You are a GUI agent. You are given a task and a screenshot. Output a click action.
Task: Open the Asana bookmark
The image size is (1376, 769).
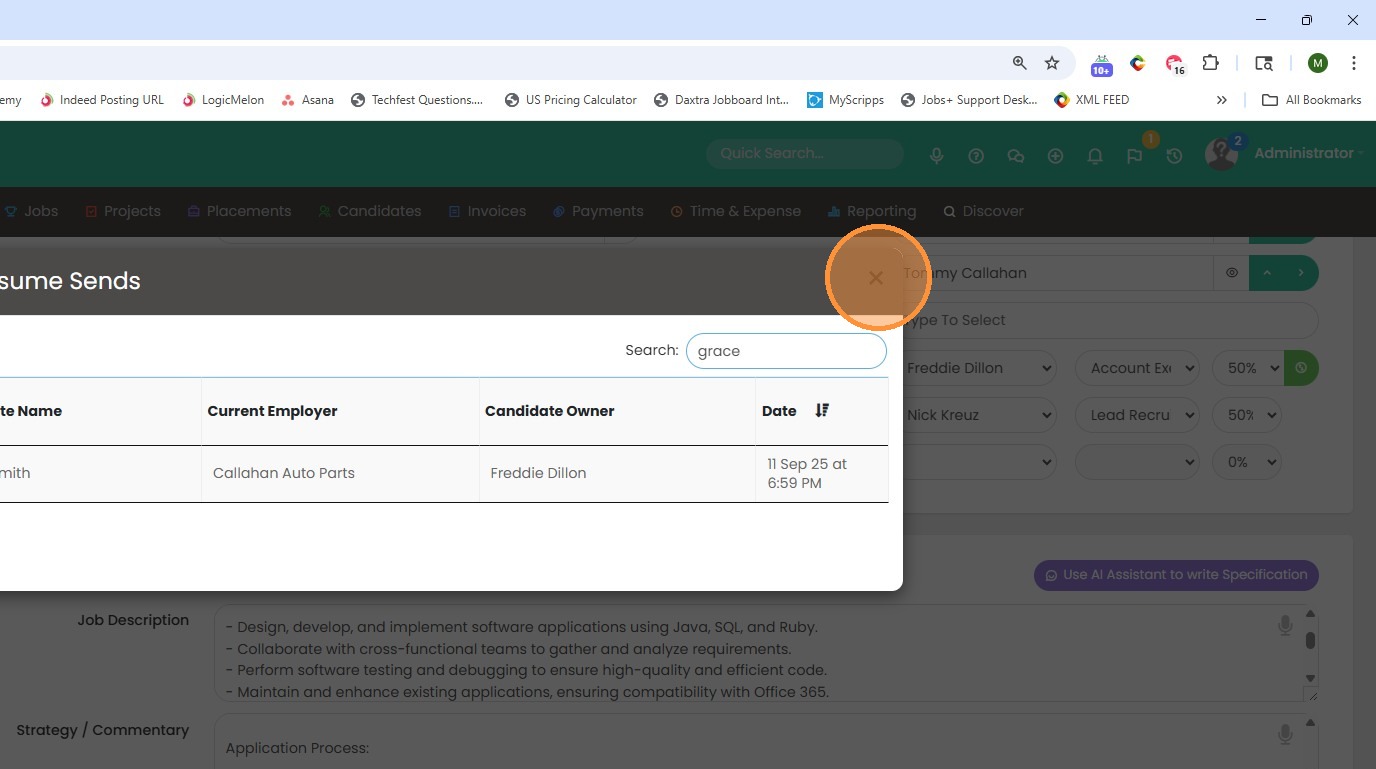point(308,100)
